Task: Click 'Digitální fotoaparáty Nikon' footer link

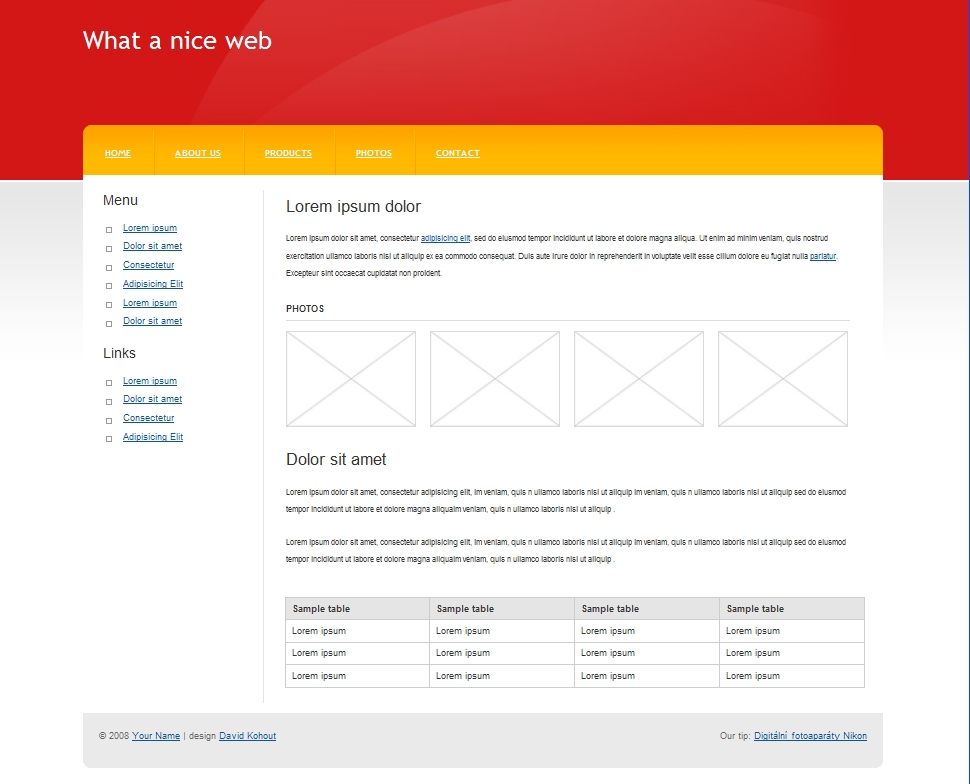Action: coord(810,736)
